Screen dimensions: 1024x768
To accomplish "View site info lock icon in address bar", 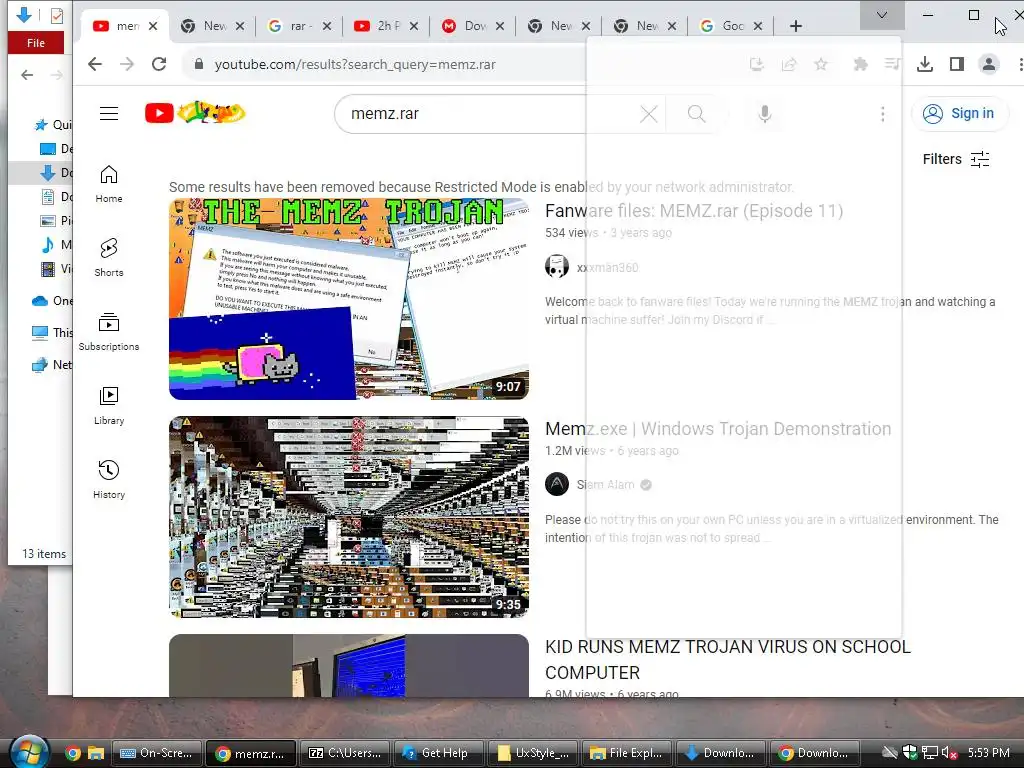I will (x=199, y=64).
